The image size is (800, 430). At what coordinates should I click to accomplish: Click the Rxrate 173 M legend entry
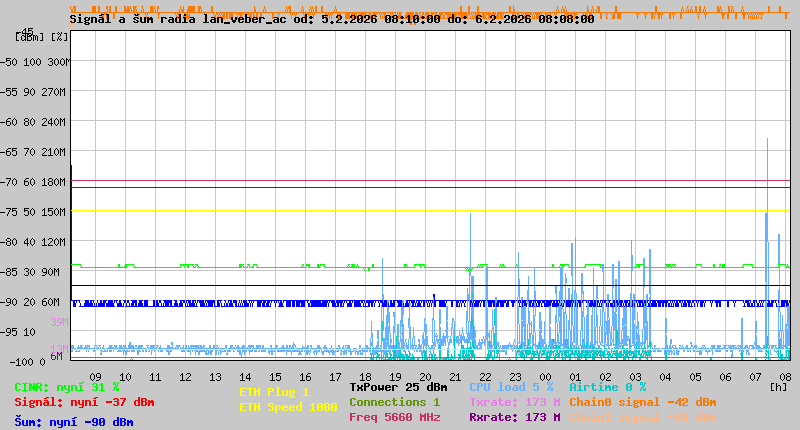click(514, 417)
